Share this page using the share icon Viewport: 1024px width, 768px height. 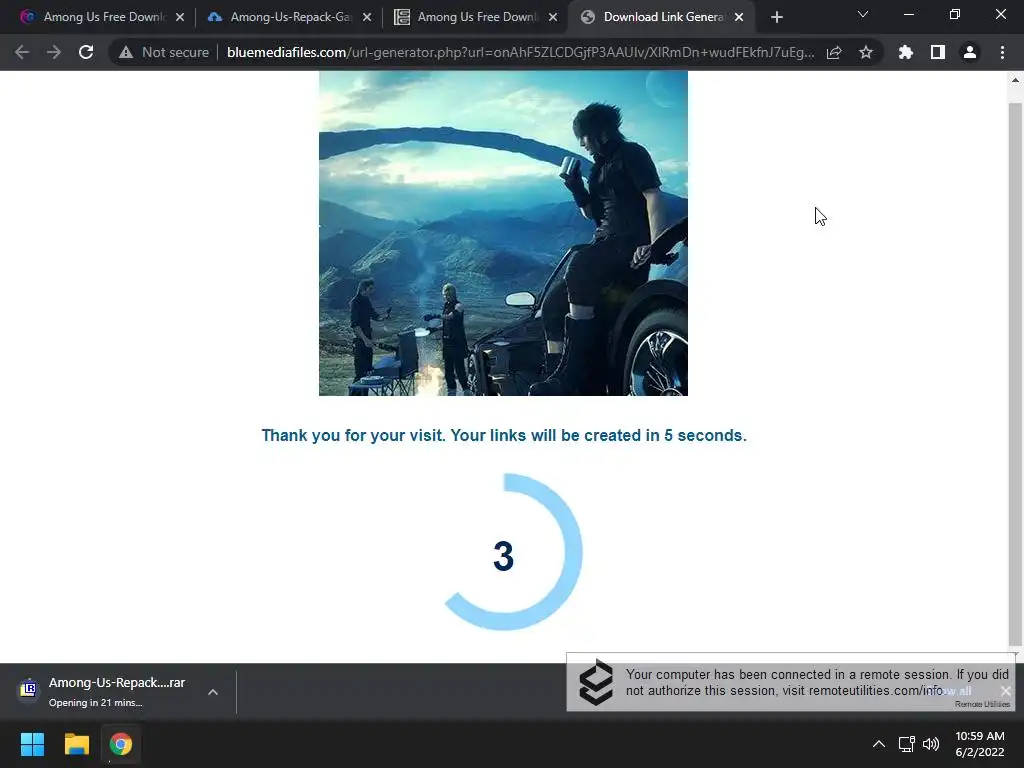coord(834,52)
